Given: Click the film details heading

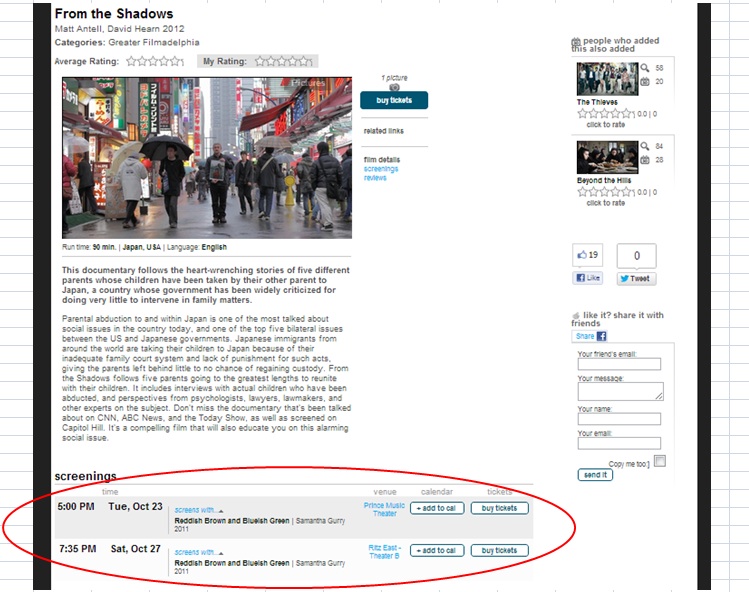Looking at the screenshot, I should [382, 160].
